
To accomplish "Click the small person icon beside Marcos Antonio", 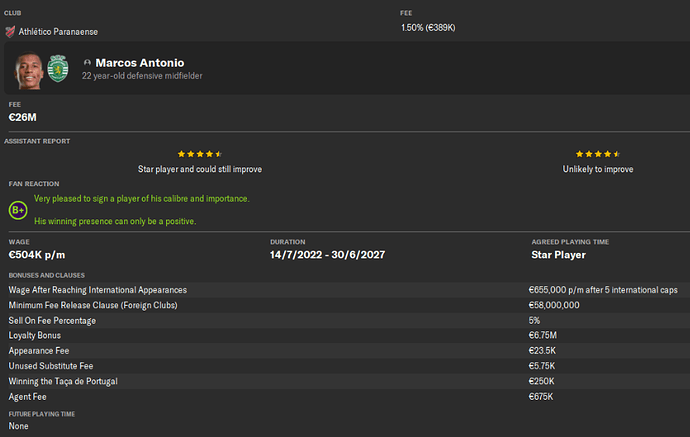I will pos(87,63).
